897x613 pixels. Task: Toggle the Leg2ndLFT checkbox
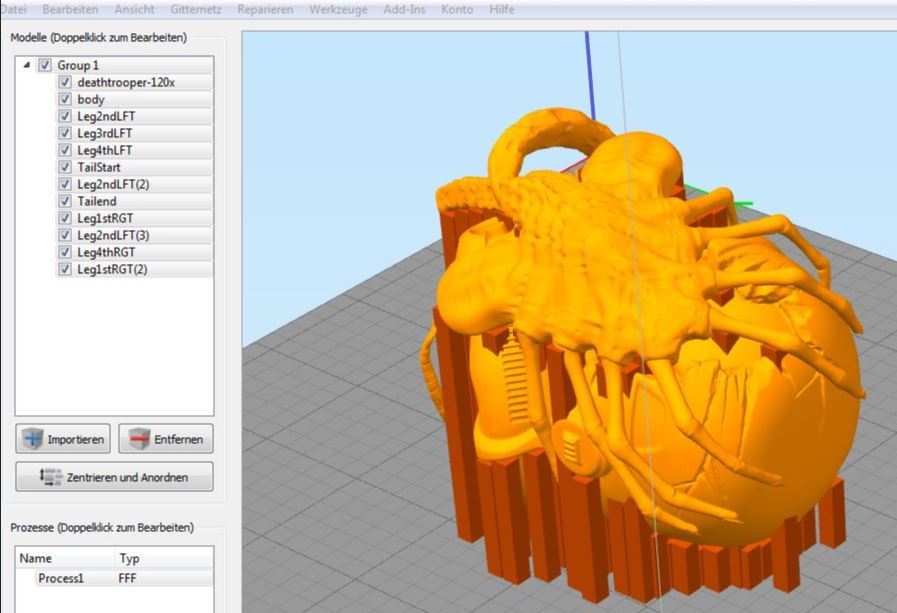tap(65, 116)
